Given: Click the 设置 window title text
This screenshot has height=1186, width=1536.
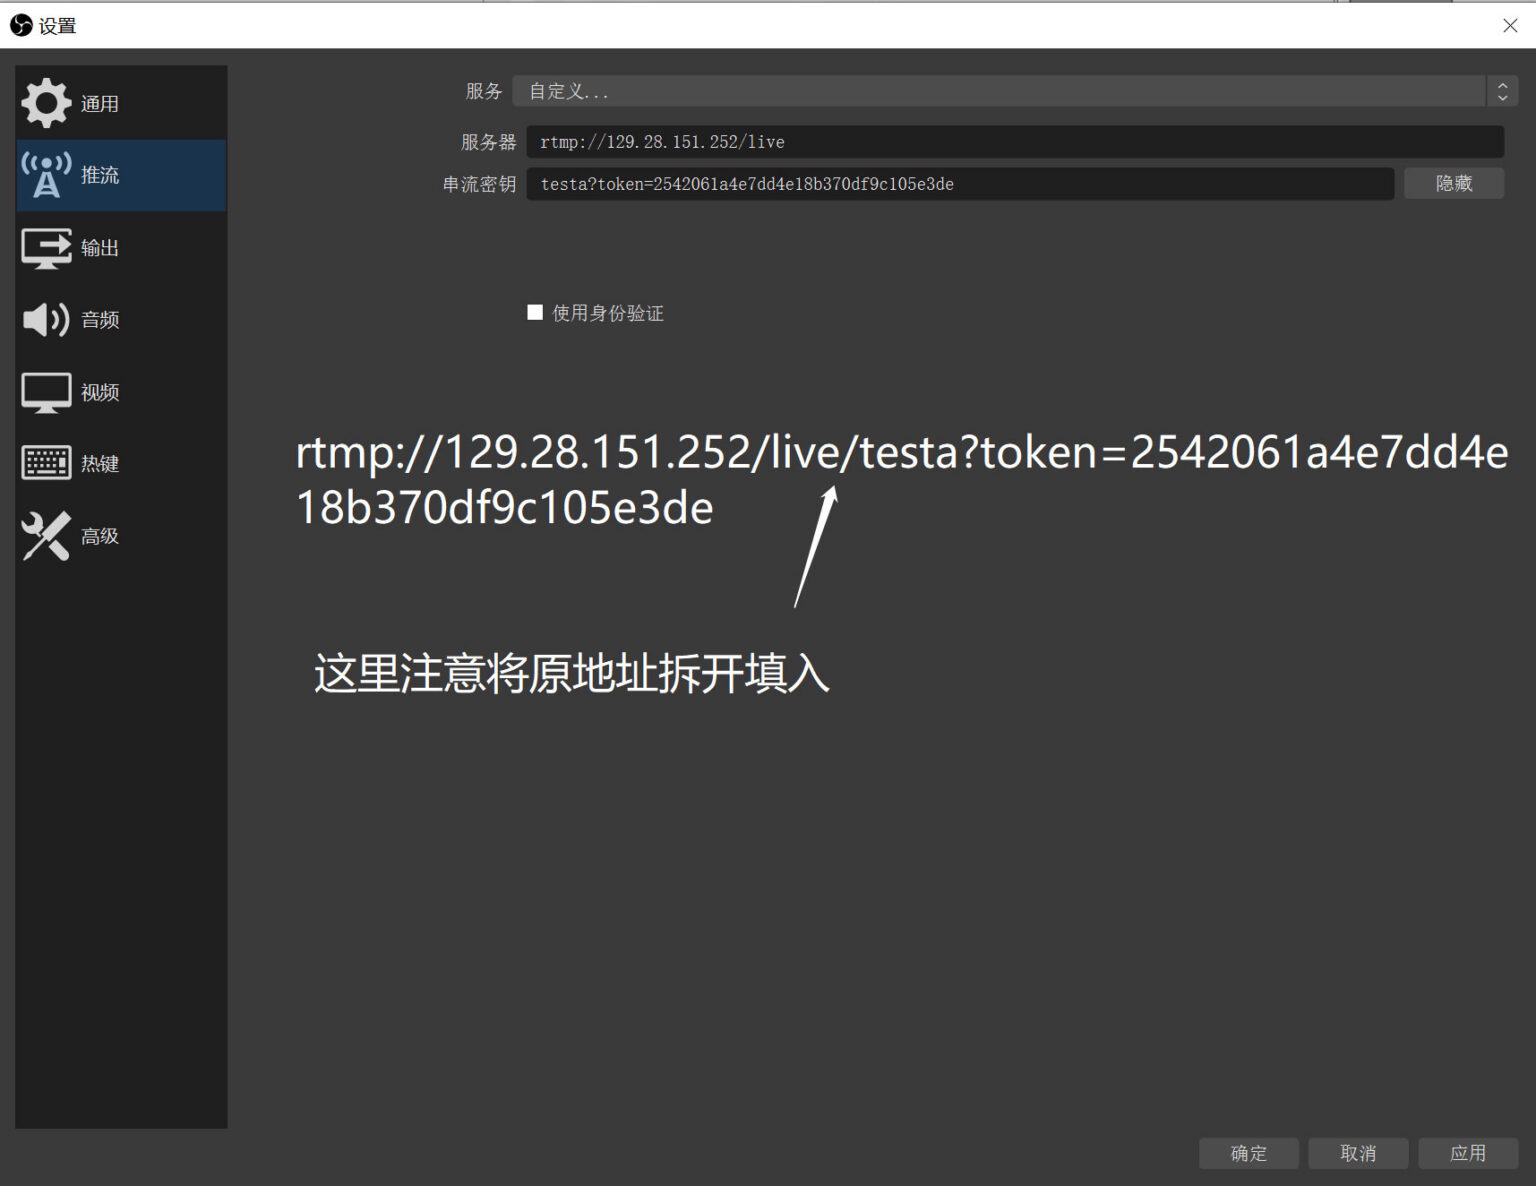Looking at the screenshot, I should click(x=58, y=26).
